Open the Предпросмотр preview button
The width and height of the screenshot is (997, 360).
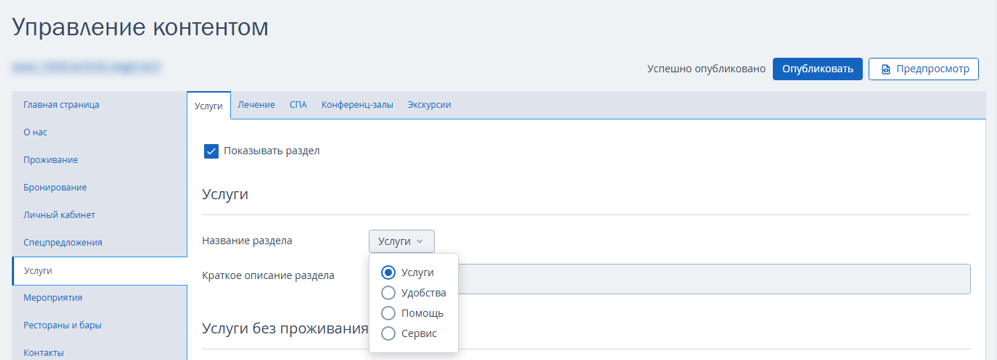pyautogui.click(x=923, y=69)
